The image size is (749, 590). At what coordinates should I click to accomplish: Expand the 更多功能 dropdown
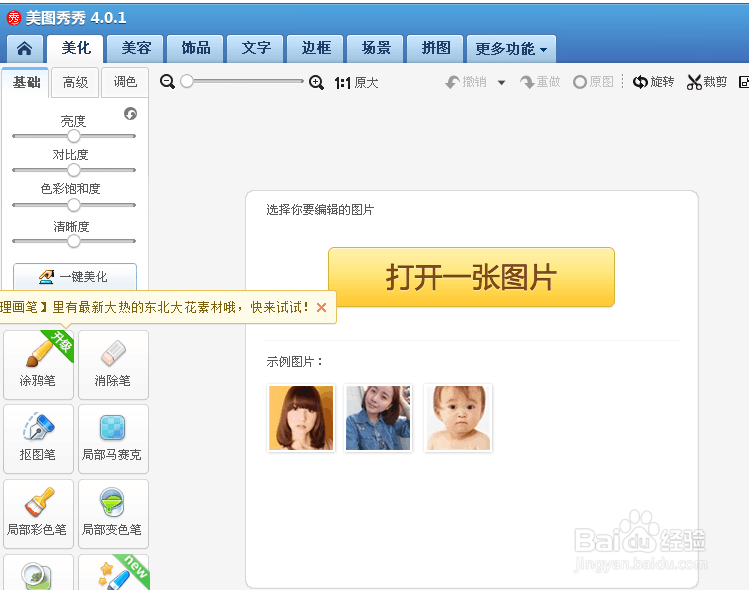pyautogui.click(x=511, y=48)
